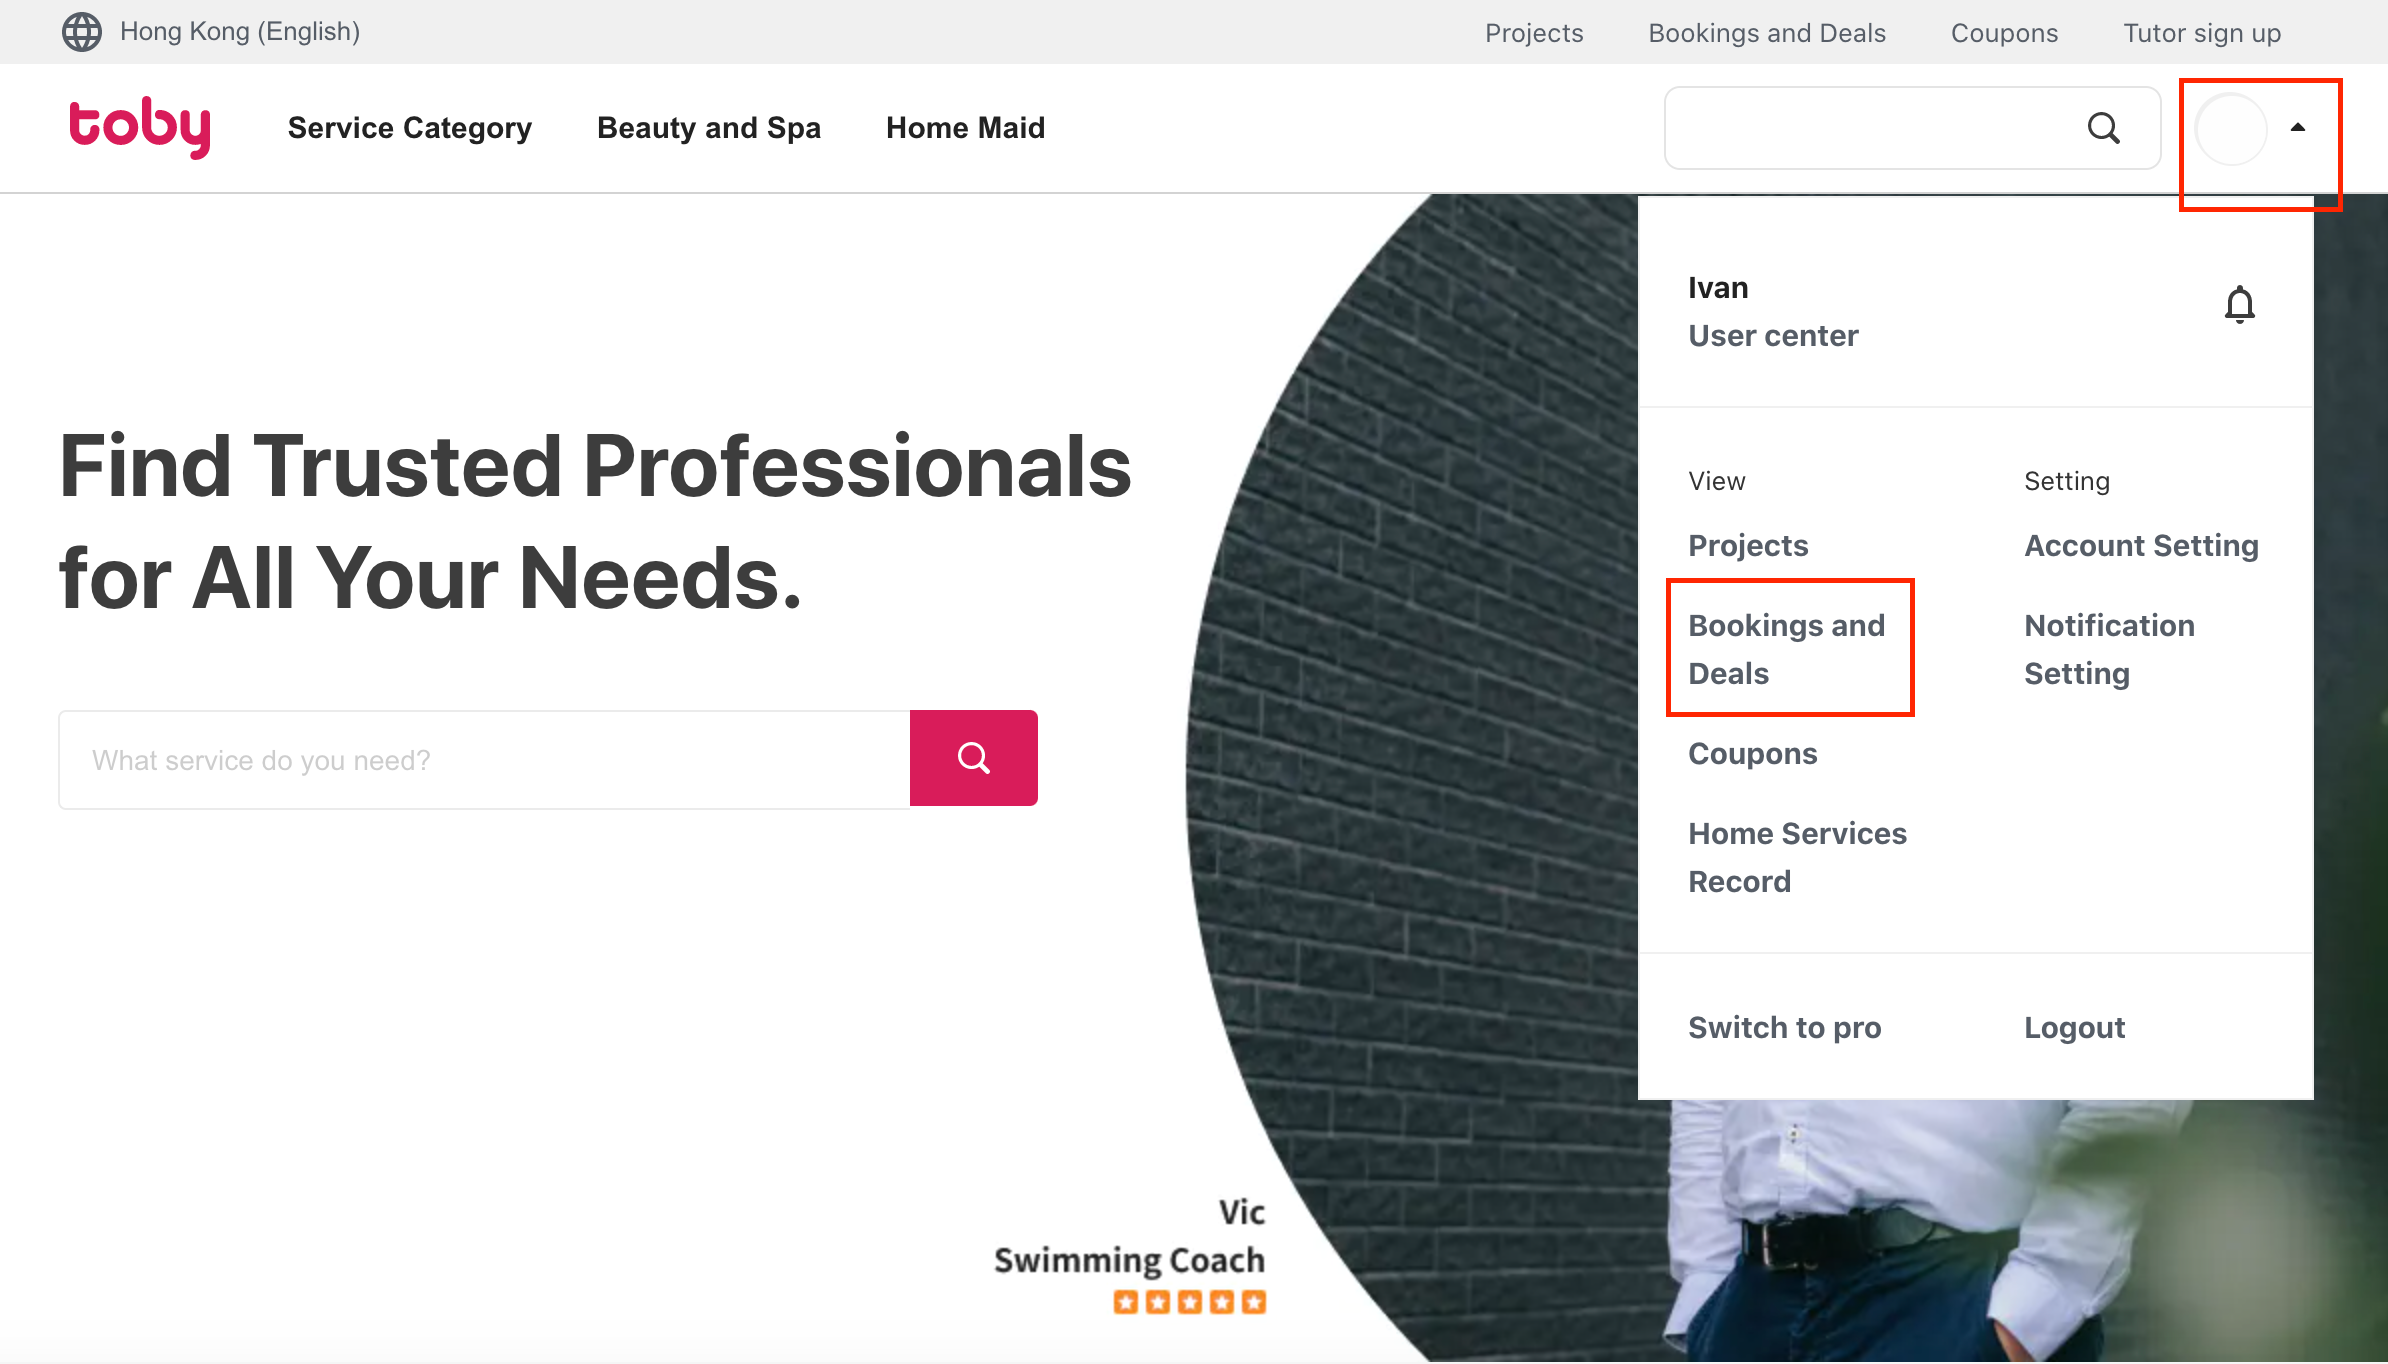Select Projects in the user dropdown
The height and width of the screenshot is (1364, 2388).
pyautogui.click(x=1748, y=546)
